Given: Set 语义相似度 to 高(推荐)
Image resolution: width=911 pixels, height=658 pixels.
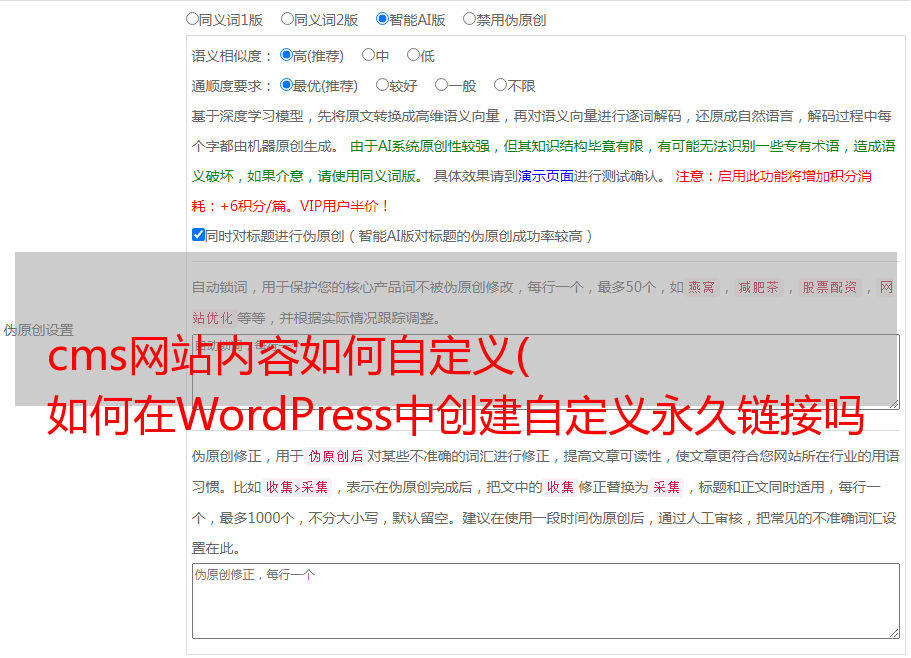Looking at the screenshot, I should pyautogui.click(x=286, y=55).
